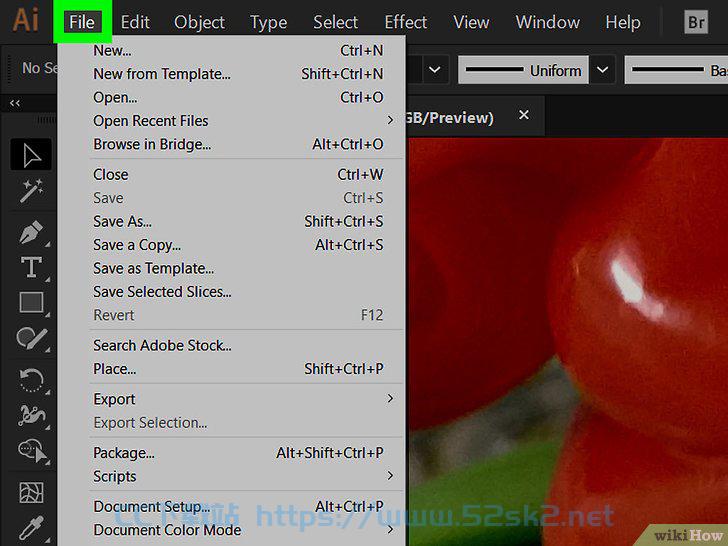
Task: Select the Shaper brush tool
Action: click(31, 339)
